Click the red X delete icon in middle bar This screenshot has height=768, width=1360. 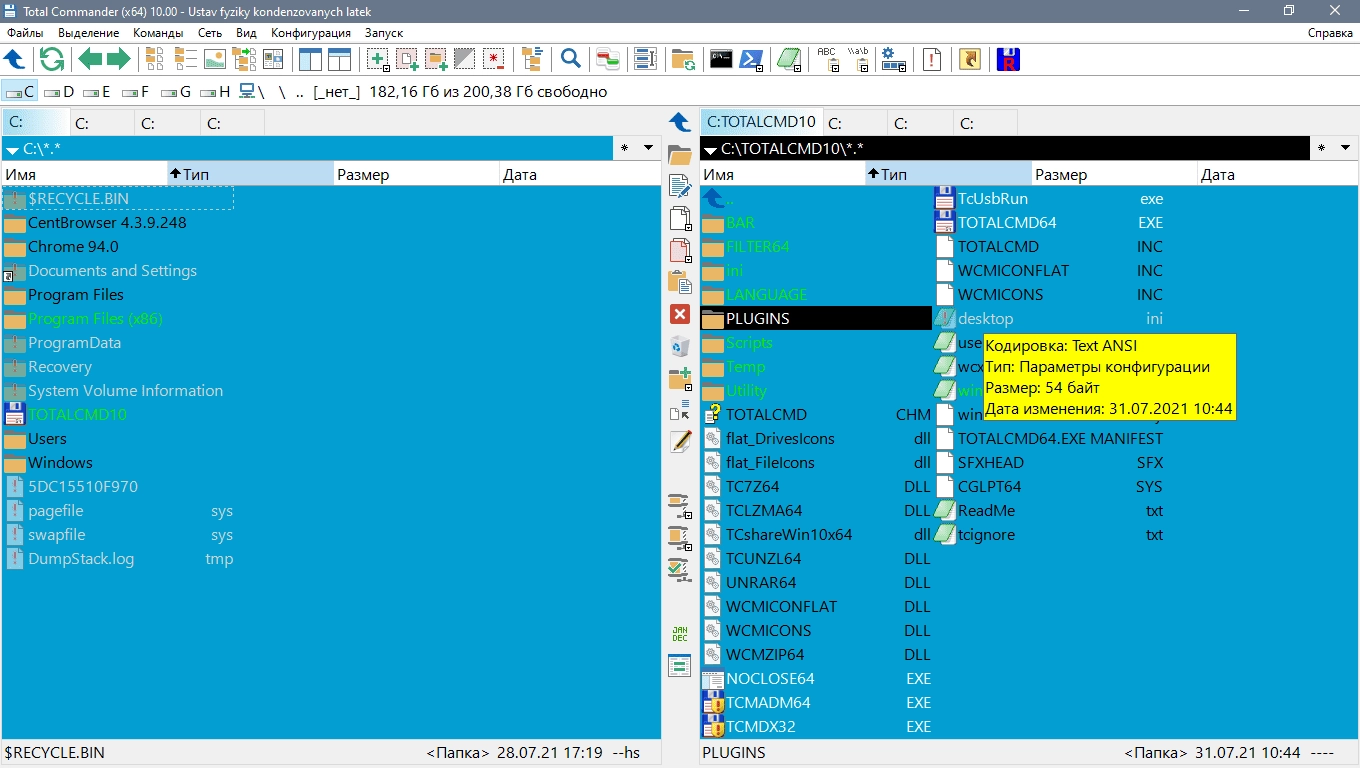[x=680, y=314]
